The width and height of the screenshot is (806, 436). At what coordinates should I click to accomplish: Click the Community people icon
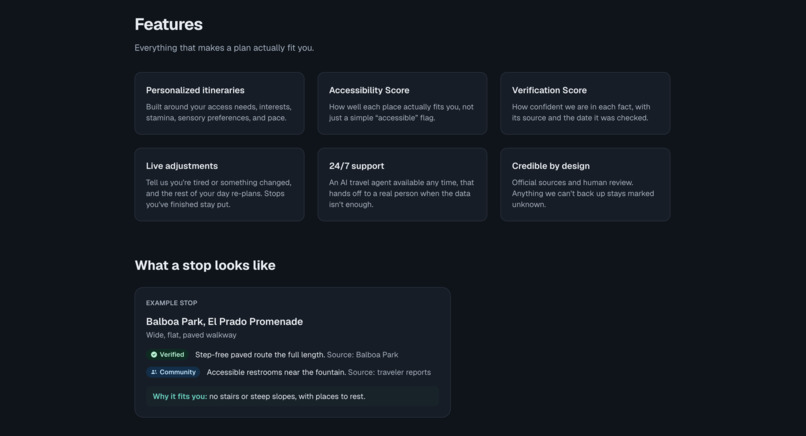click(x=154, y=372)
